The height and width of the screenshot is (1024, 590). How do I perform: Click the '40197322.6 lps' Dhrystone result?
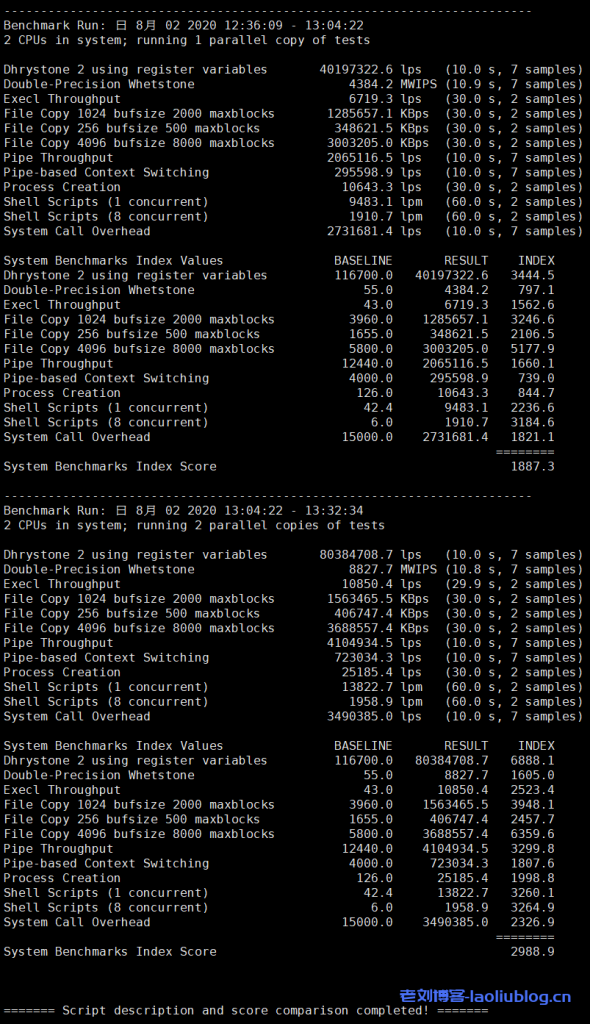[x=370, y=70]
